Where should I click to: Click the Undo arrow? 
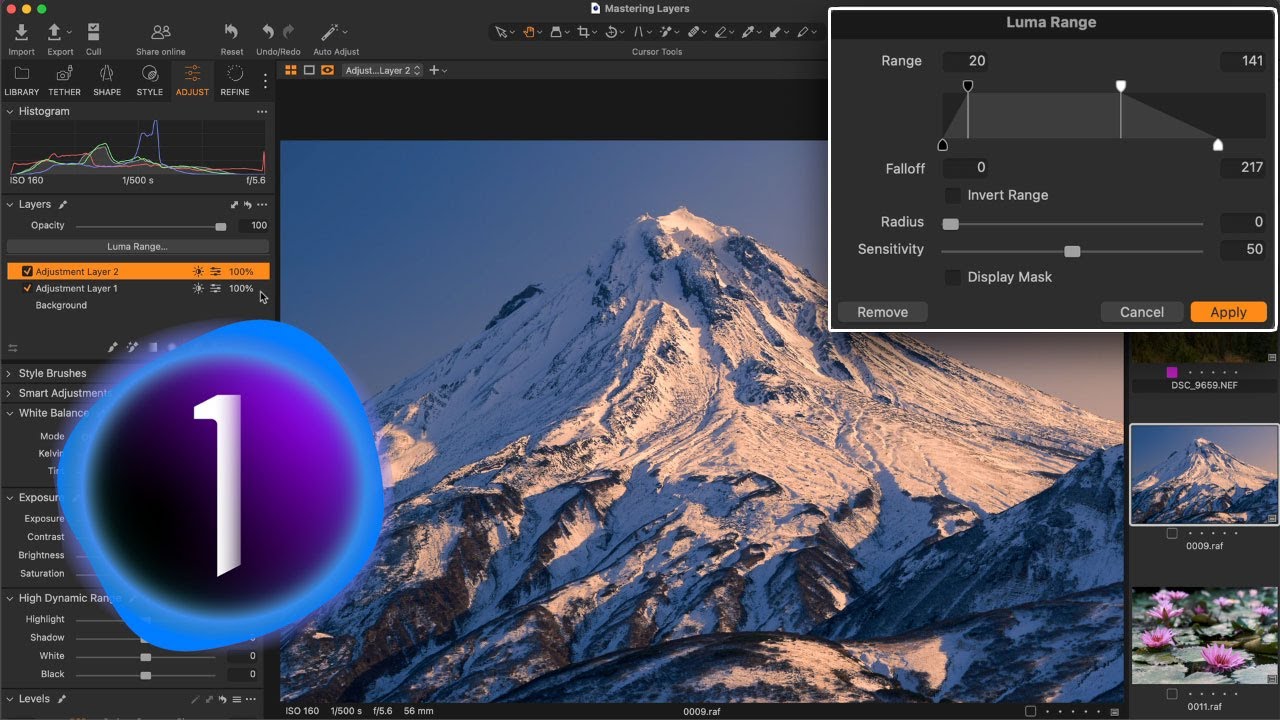[x=267, y=33]
